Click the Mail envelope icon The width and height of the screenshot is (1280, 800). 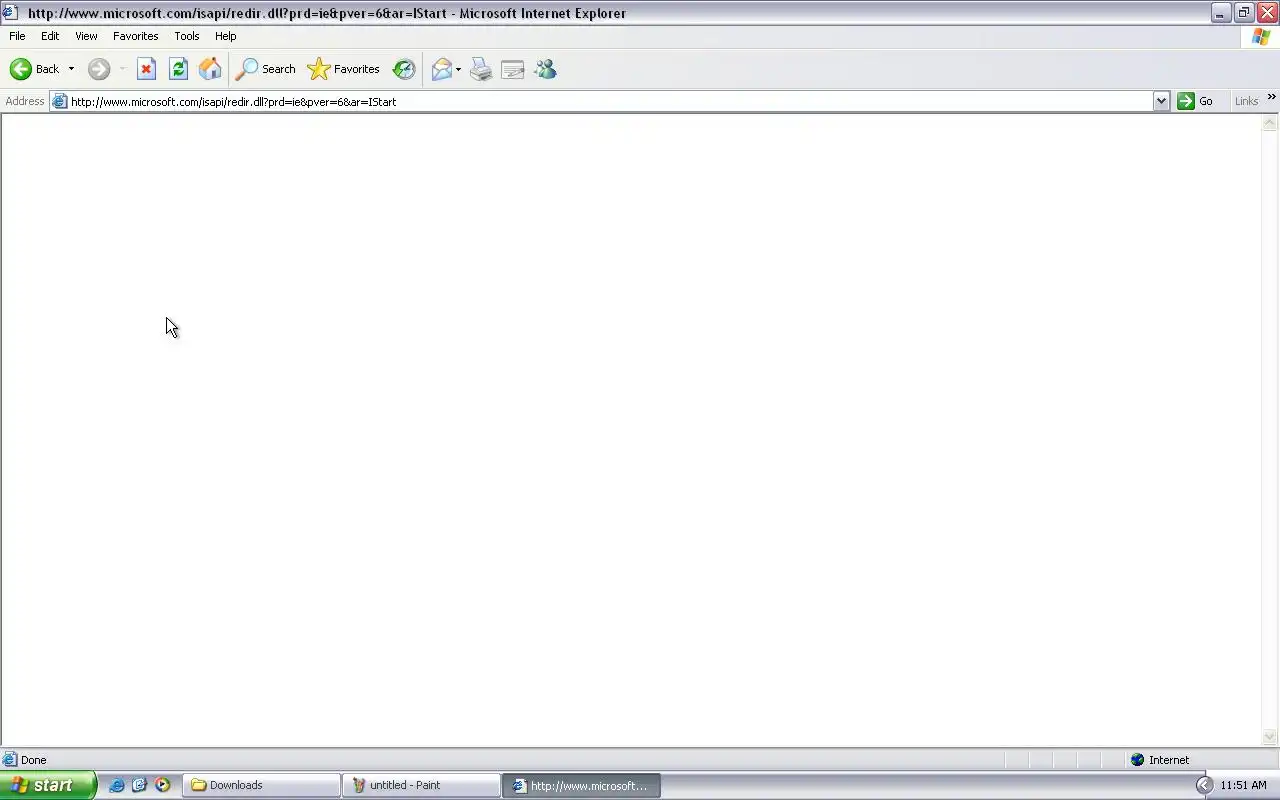(441, 69)
